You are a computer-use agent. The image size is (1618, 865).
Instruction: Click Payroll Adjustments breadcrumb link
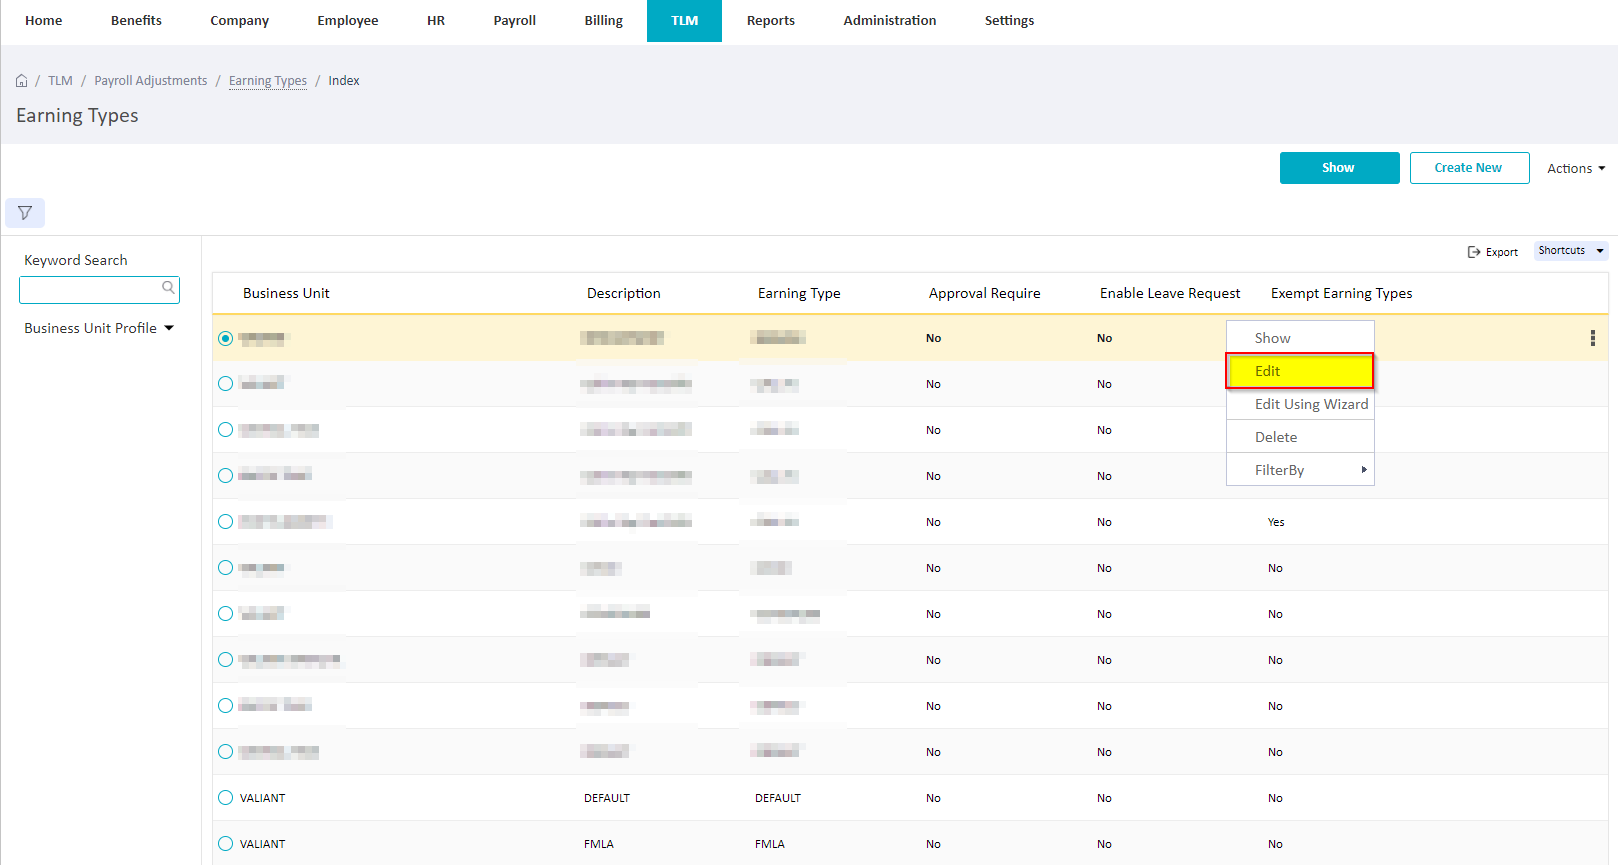[151, 81]
